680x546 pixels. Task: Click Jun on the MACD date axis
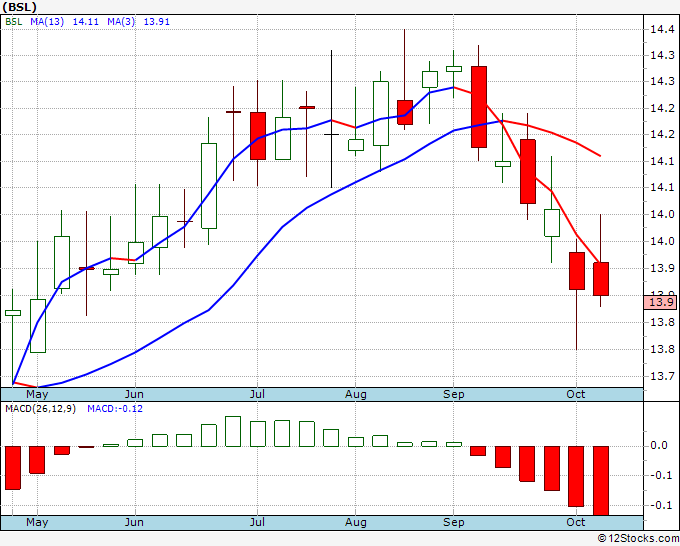coord(134,522)
